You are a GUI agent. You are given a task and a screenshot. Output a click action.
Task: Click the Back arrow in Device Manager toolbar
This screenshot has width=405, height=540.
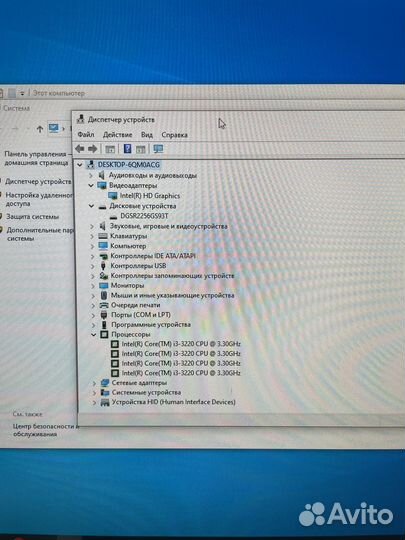coord(80,149)
